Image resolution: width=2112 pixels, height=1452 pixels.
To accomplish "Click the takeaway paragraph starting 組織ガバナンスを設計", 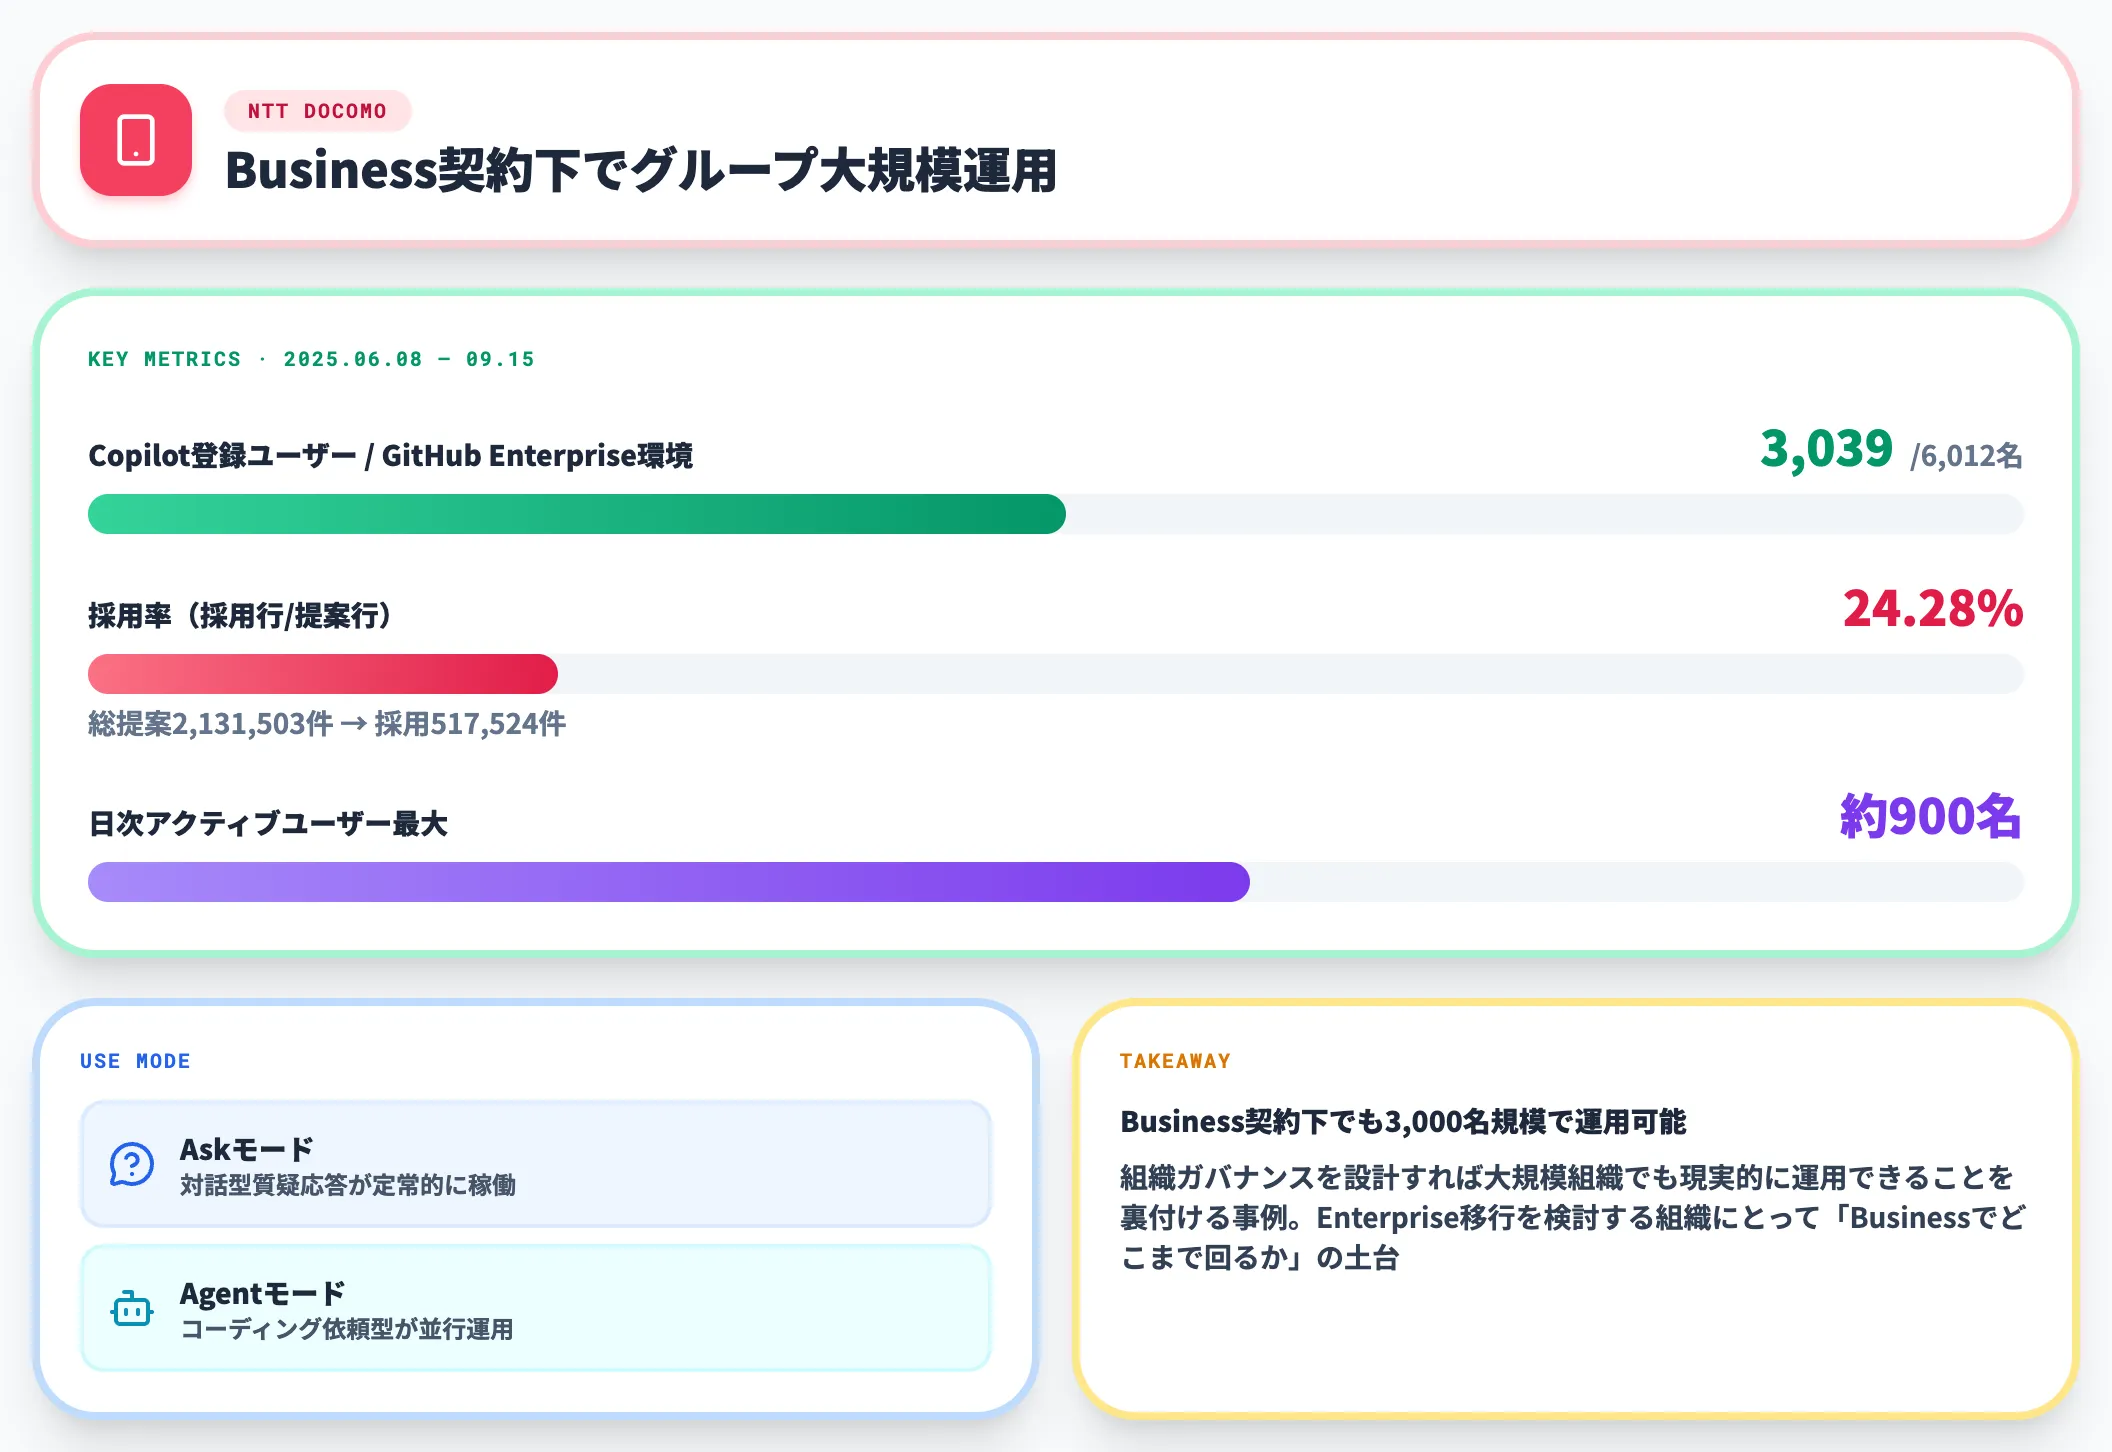I will 1573,1218.
